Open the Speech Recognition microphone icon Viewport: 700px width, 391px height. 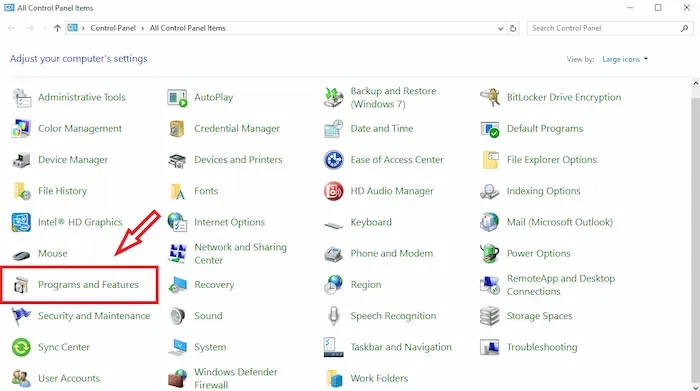pos(333,316)
